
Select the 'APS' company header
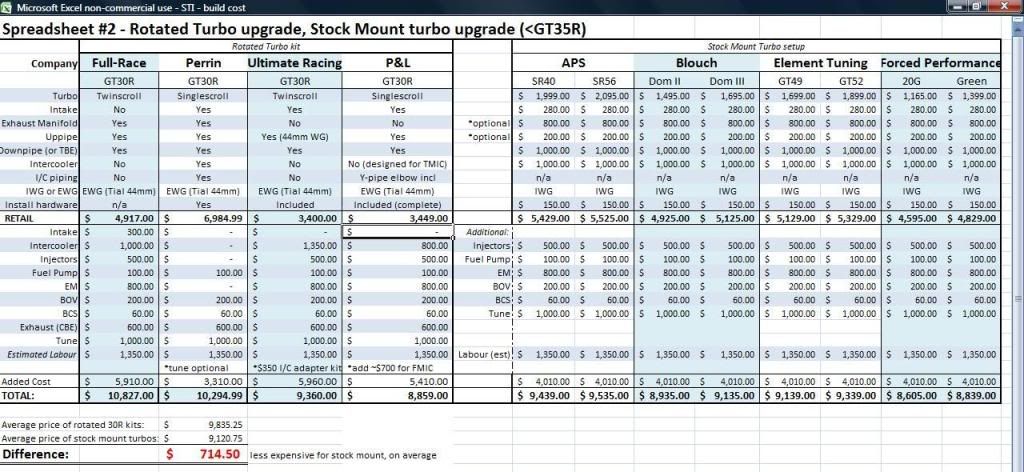[573, 63]
